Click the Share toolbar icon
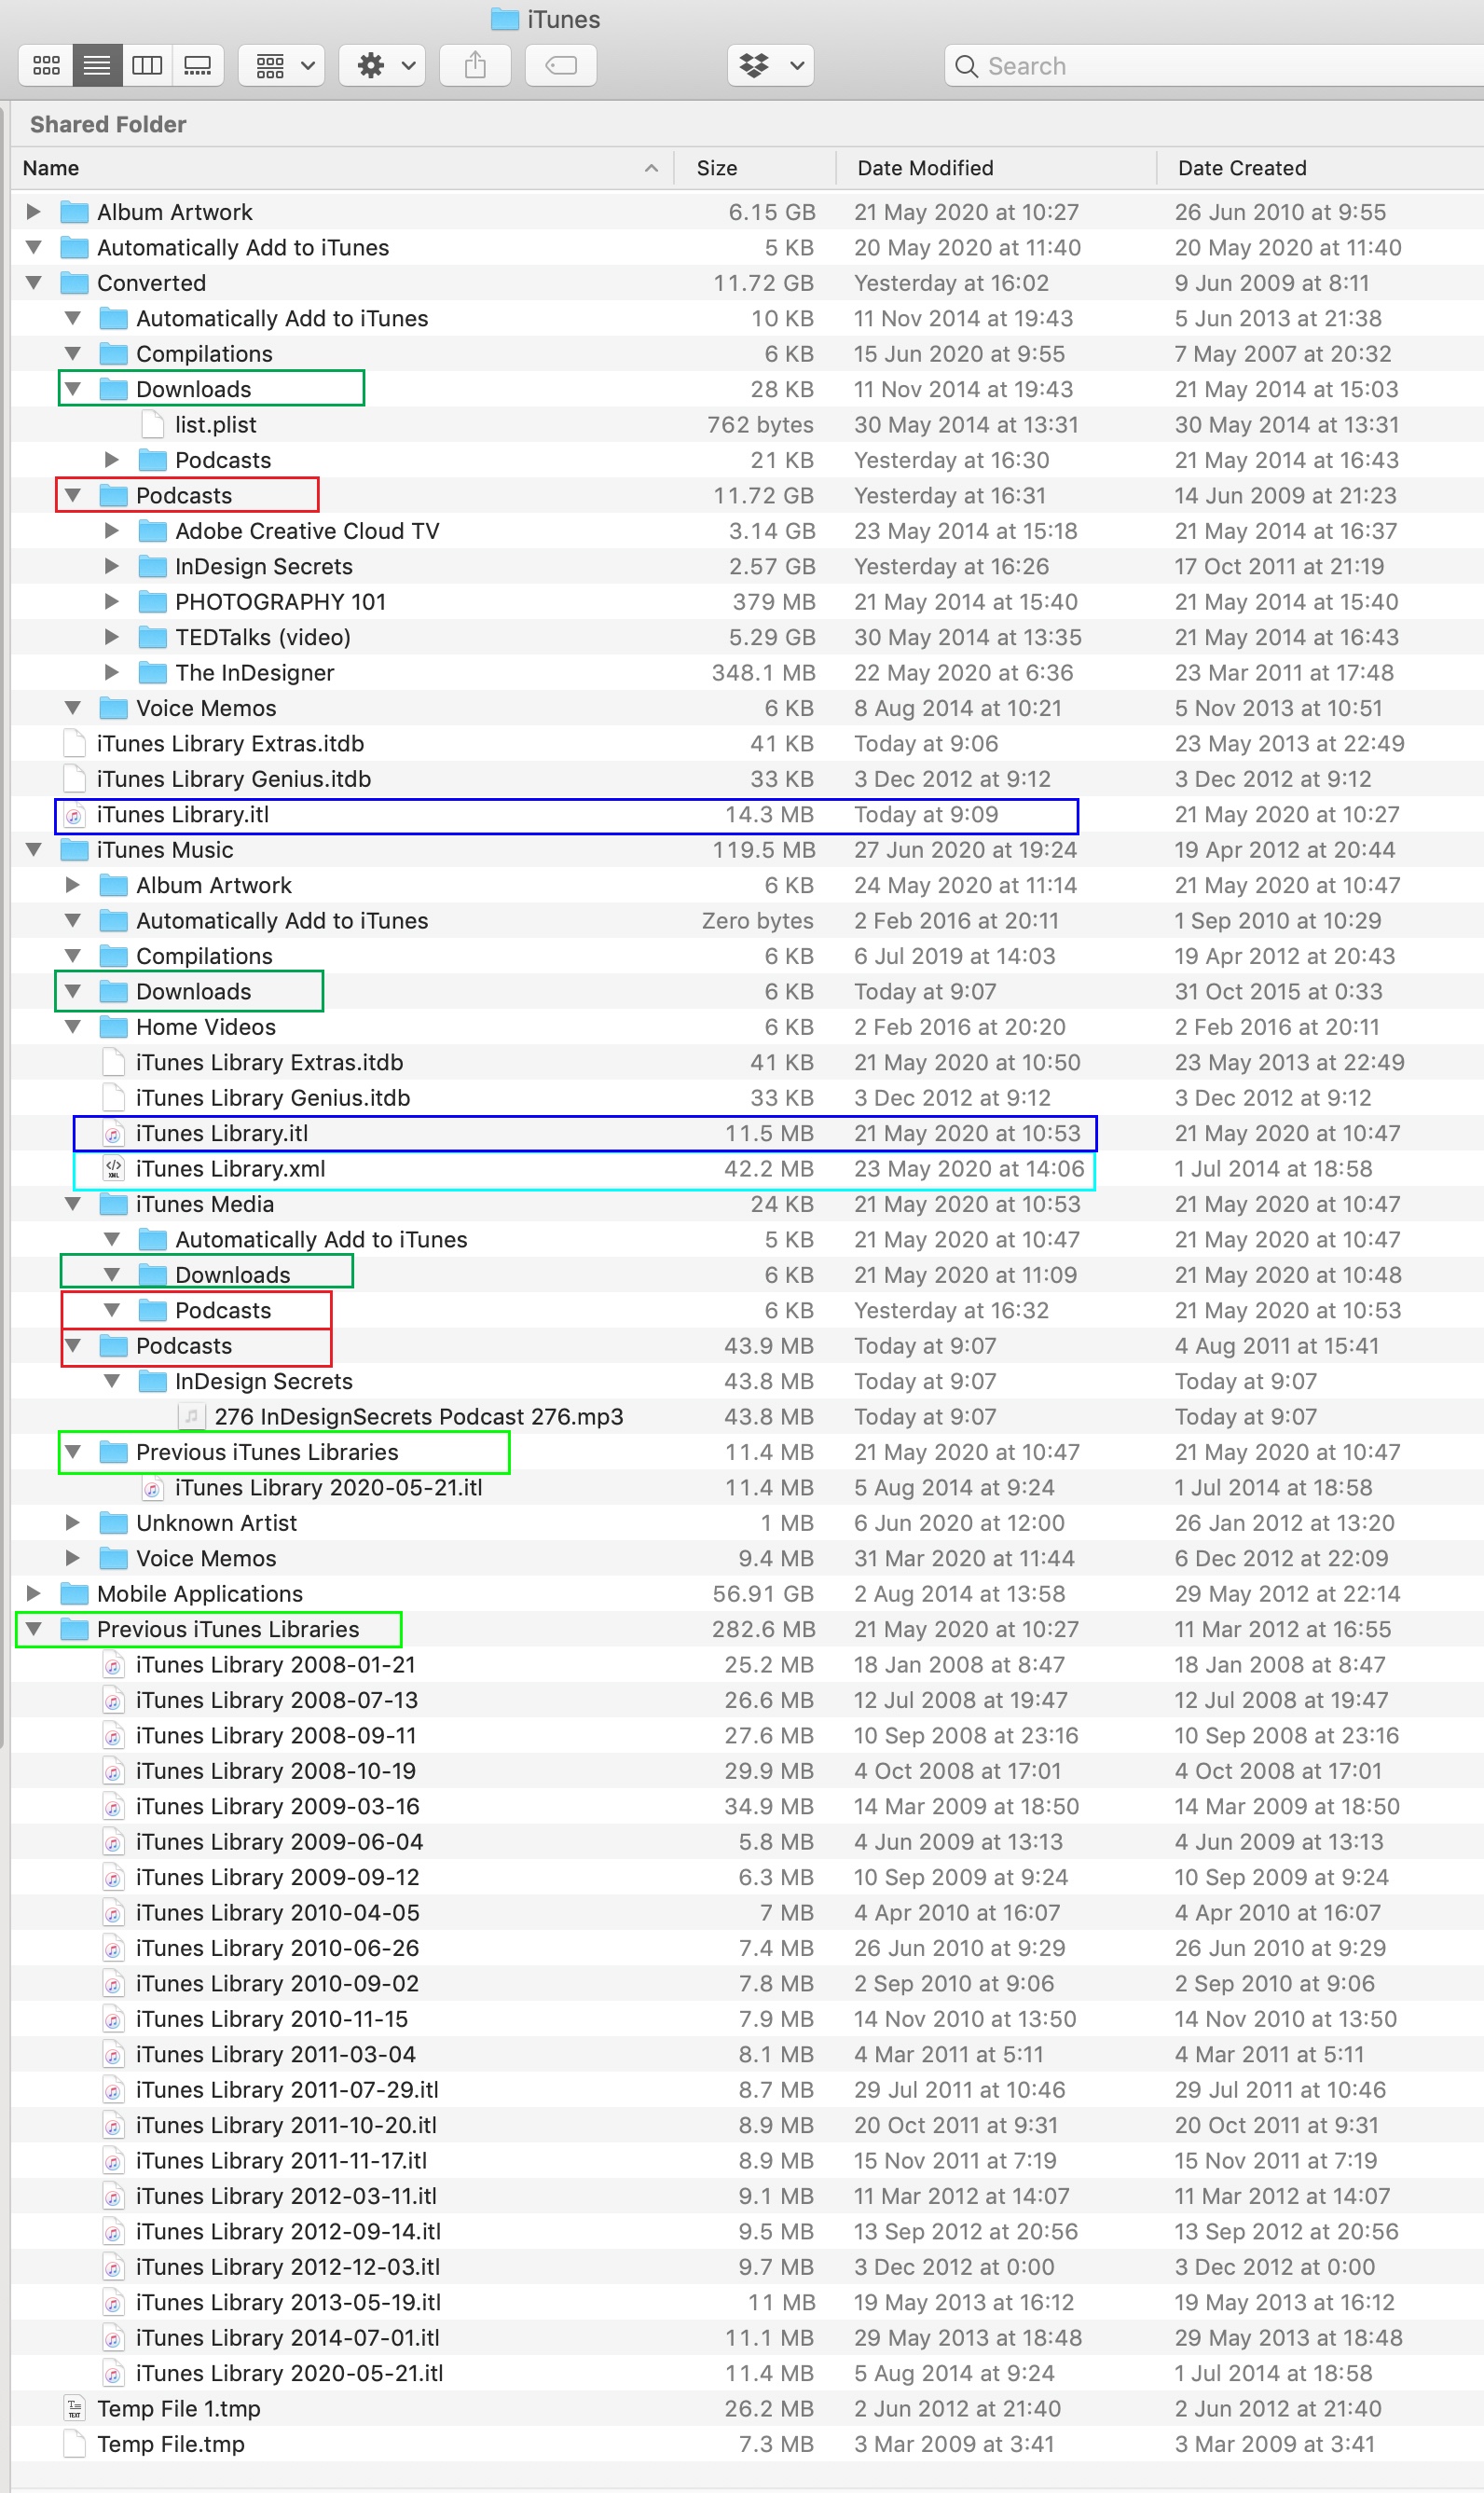Screen dimensions: 1484x2493 [x=476, y=66]
